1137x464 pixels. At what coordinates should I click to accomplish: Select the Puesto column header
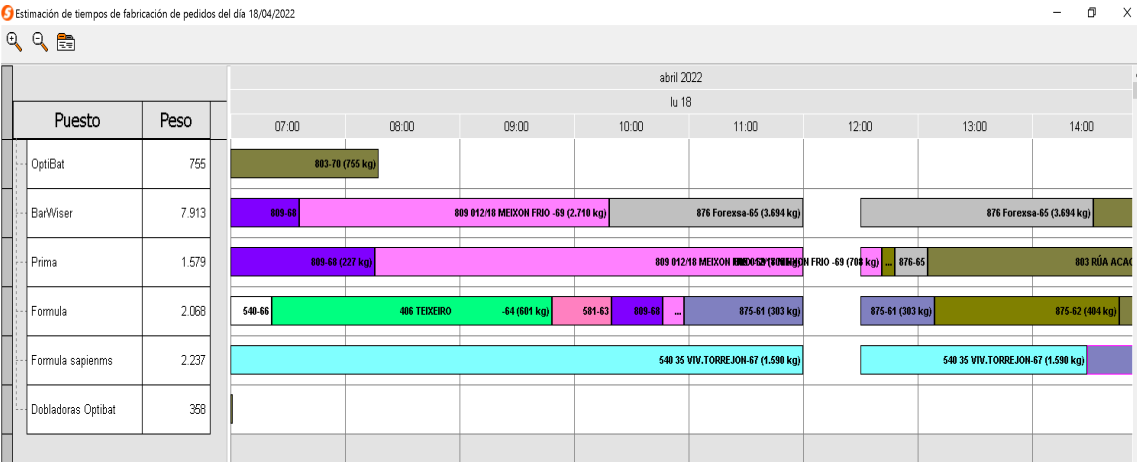click(77, 121)
